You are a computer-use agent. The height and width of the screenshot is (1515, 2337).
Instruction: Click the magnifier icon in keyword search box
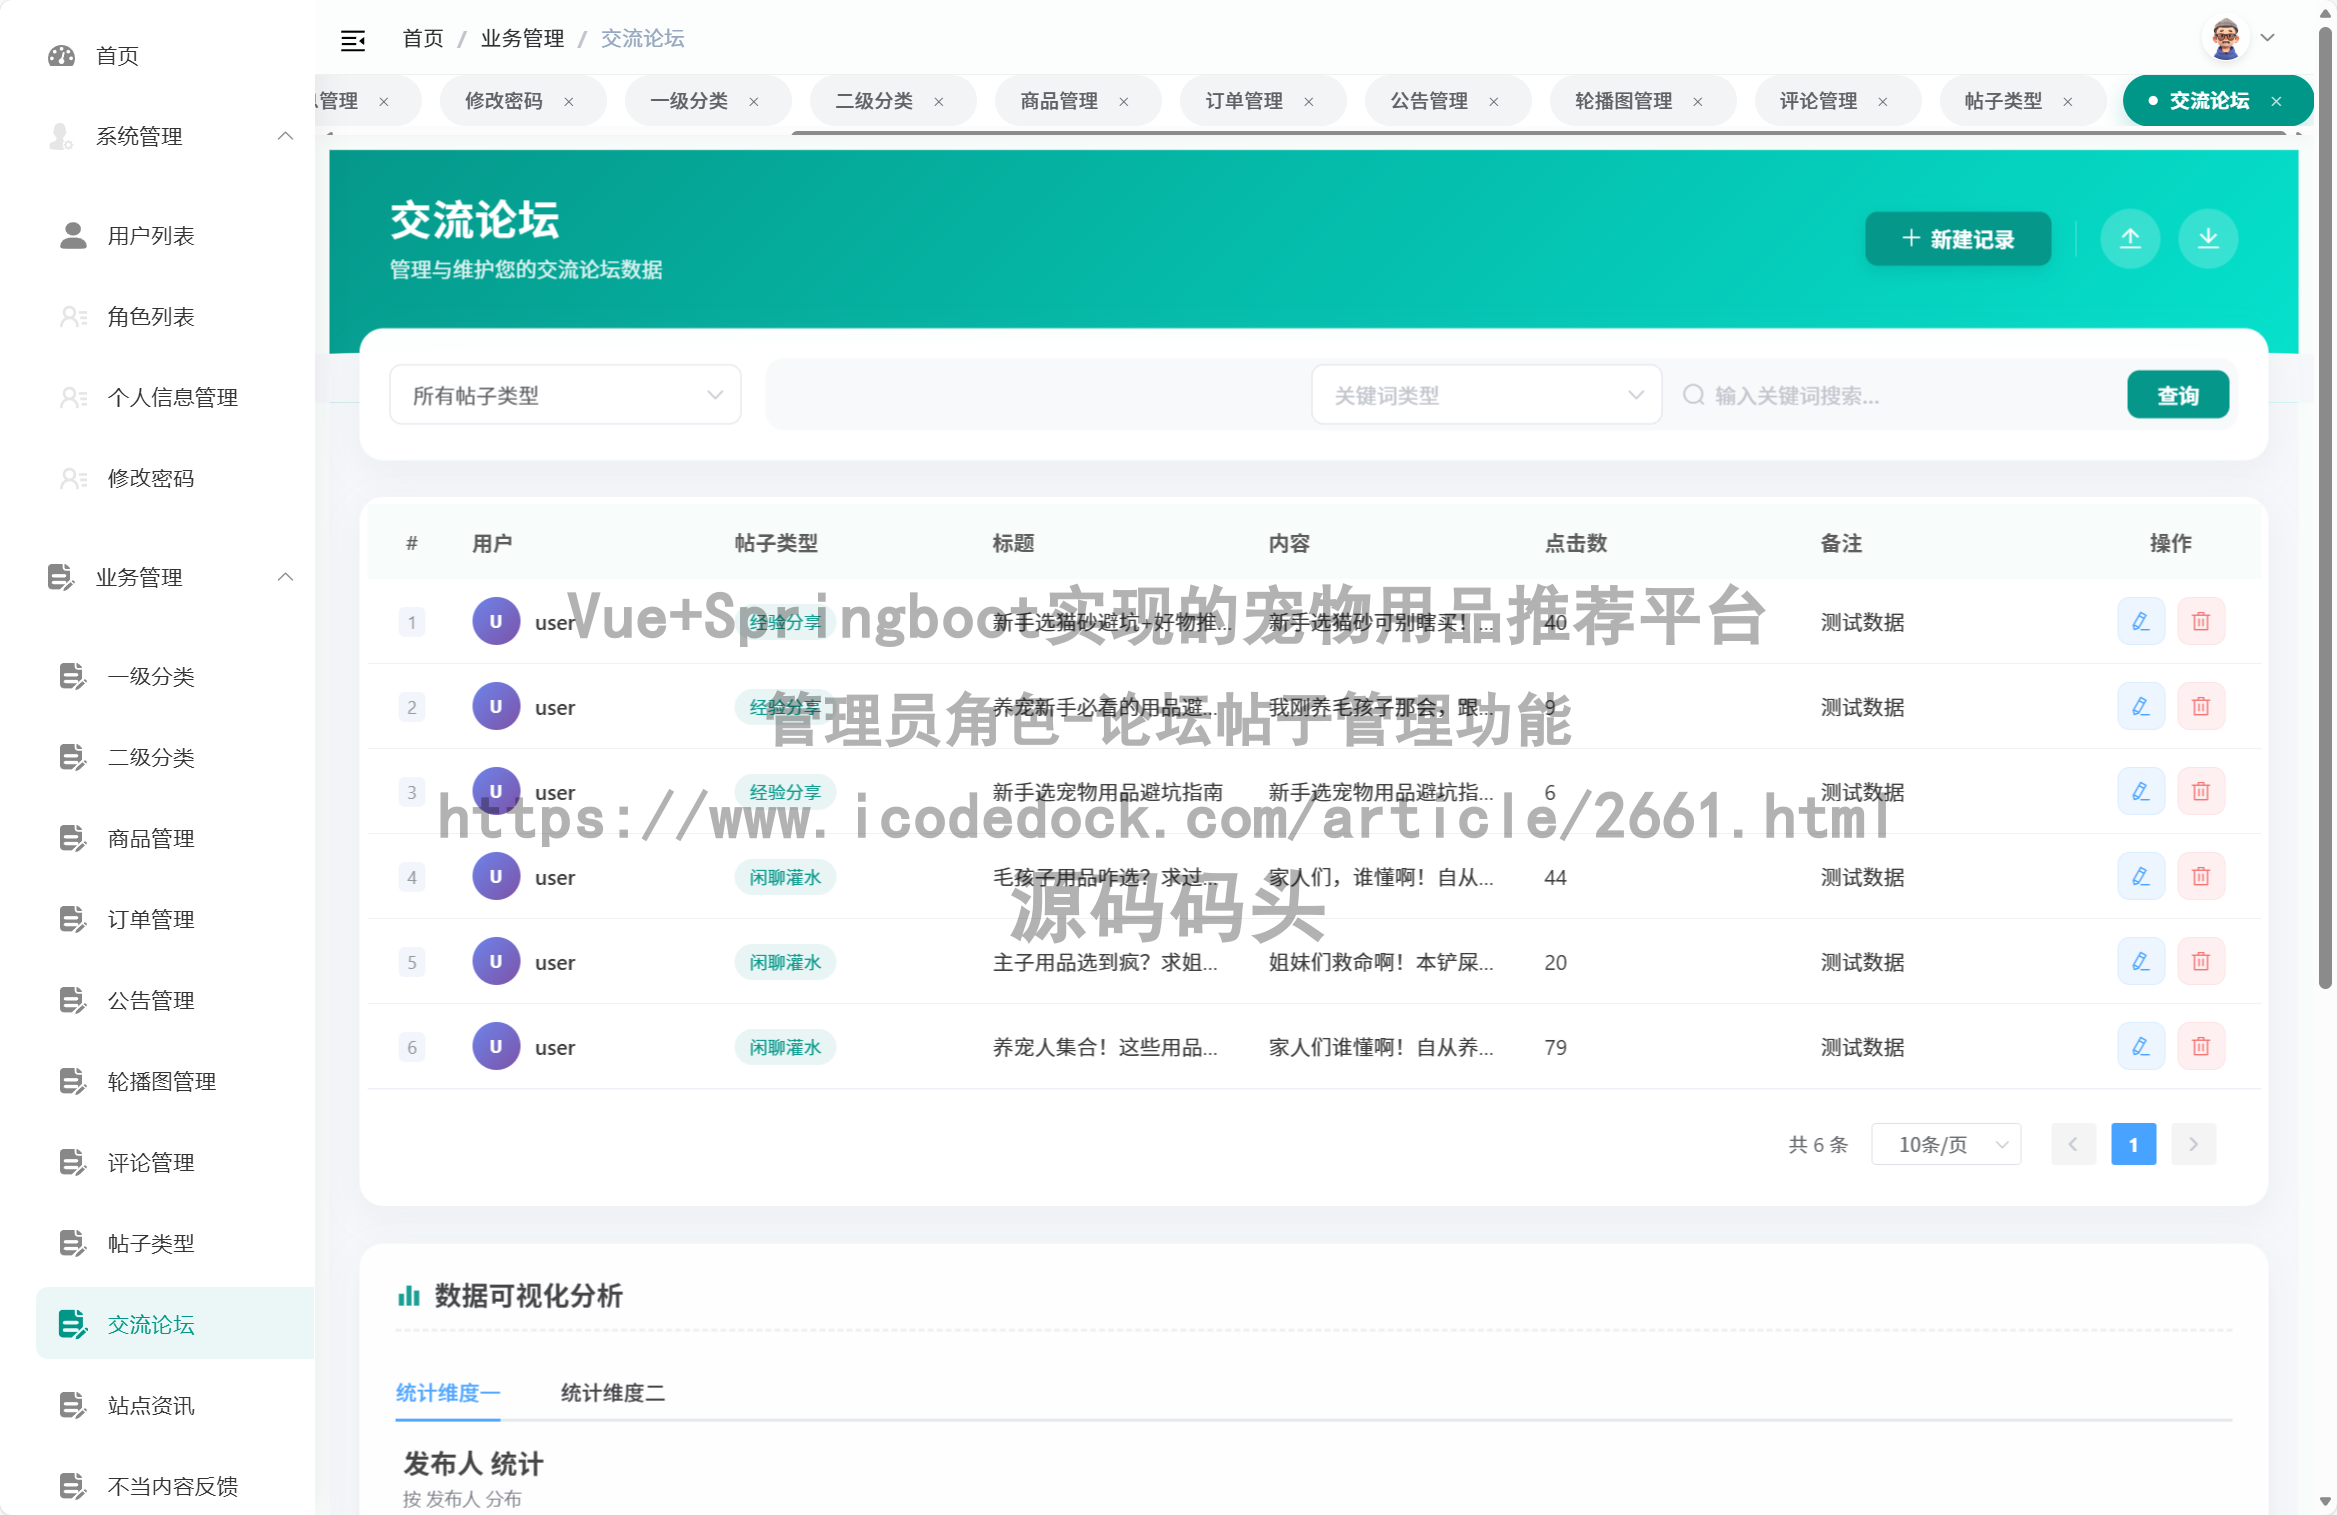point(1693,395)
